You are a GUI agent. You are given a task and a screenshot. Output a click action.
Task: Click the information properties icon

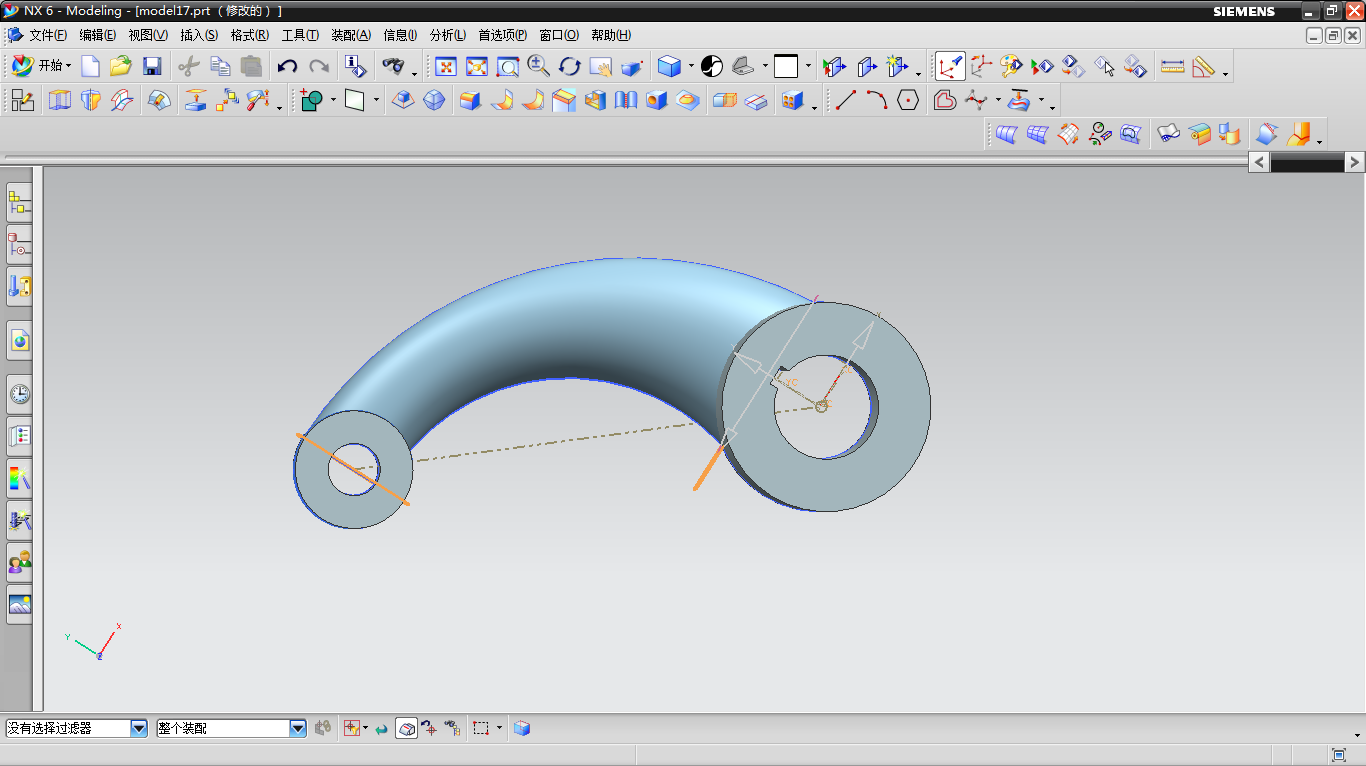coord(355,67)
